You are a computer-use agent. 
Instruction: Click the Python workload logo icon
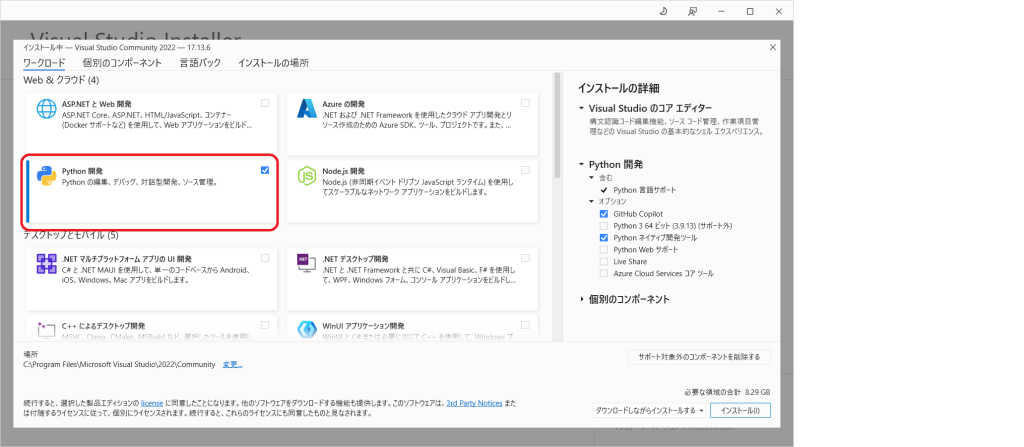coord(46,176)
